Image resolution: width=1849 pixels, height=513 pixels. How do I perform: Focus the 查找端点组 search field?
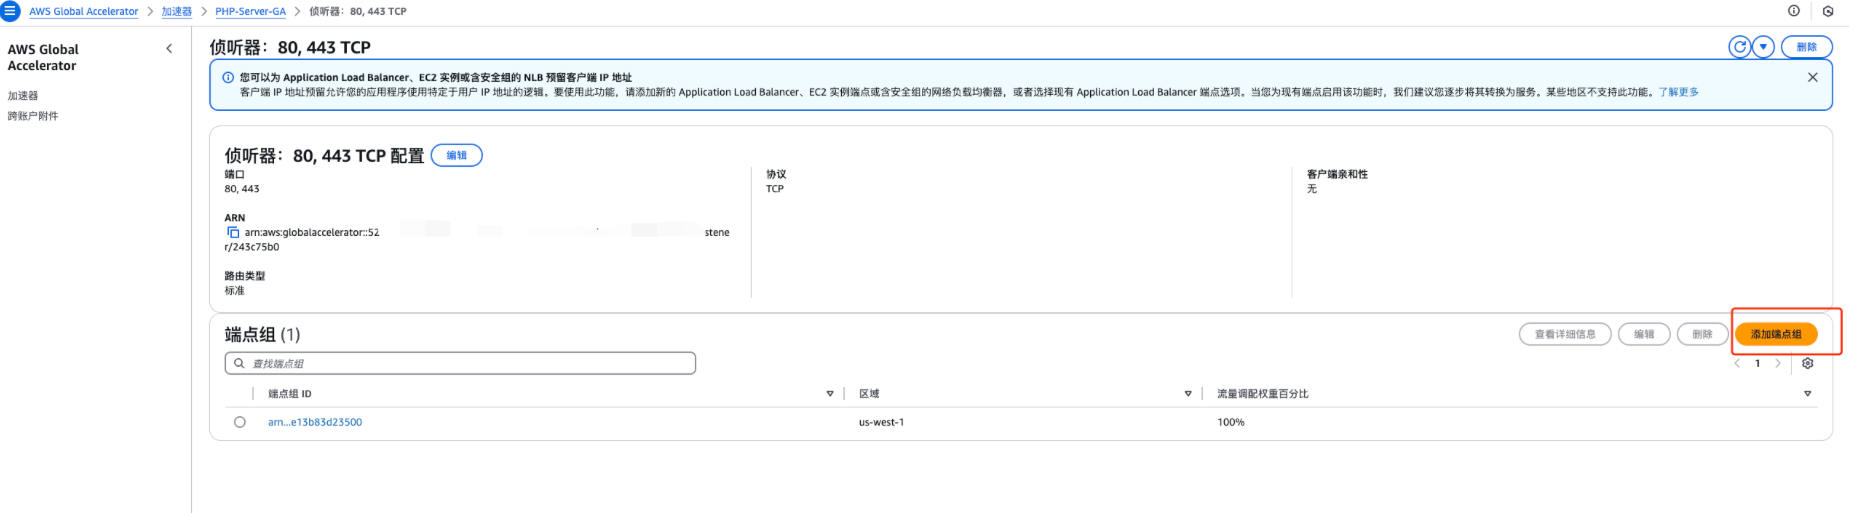coord(460,363)
